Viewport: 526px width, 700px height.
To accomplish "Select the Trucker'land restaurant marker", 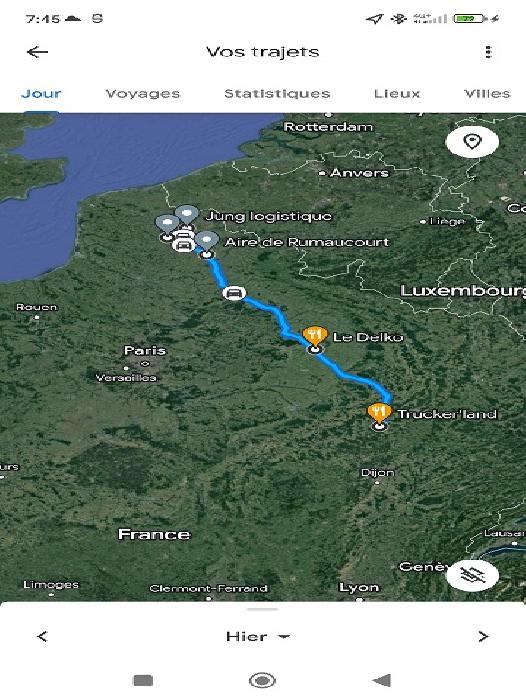I will [x=379, y=413].
